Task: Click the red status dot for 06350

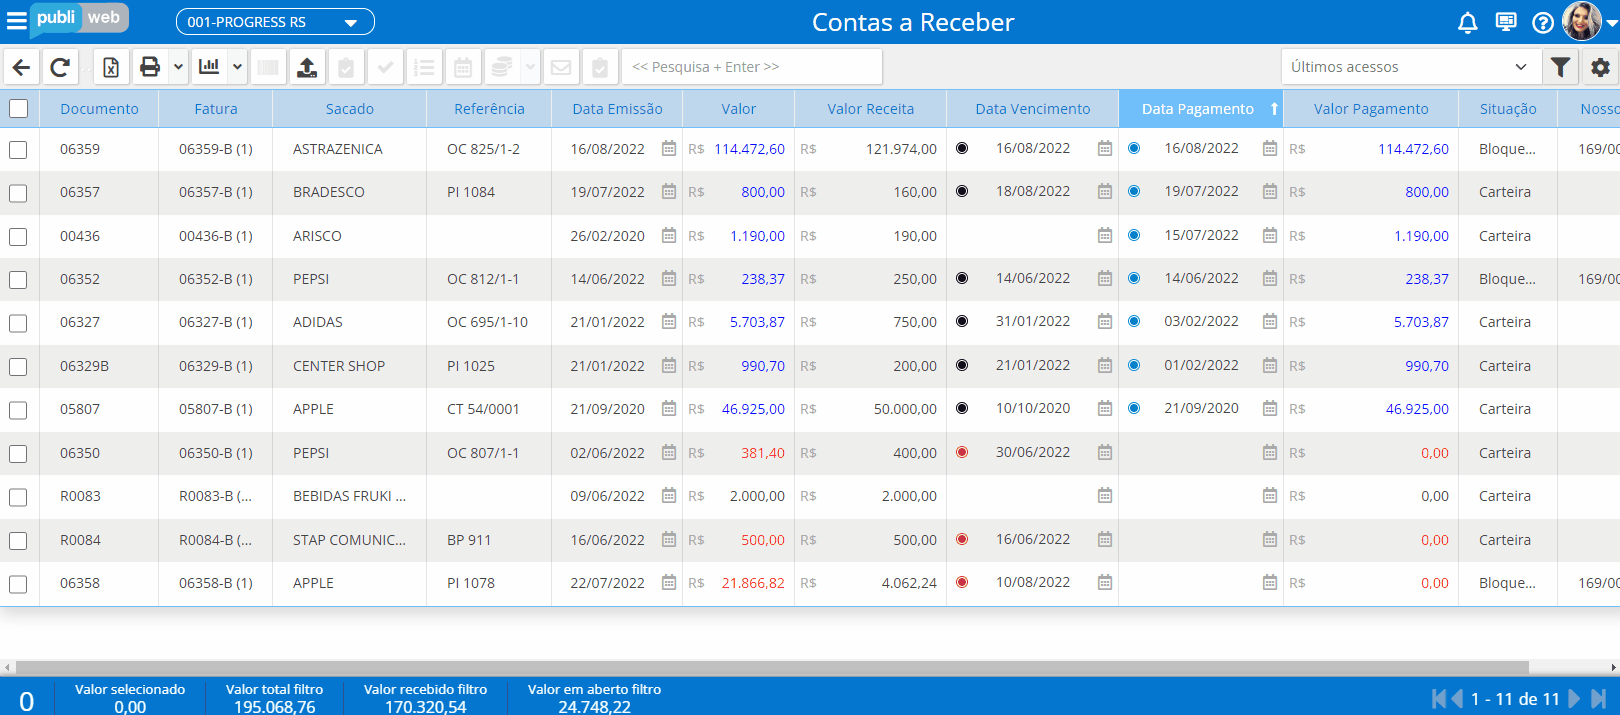Action: [962, 452]
